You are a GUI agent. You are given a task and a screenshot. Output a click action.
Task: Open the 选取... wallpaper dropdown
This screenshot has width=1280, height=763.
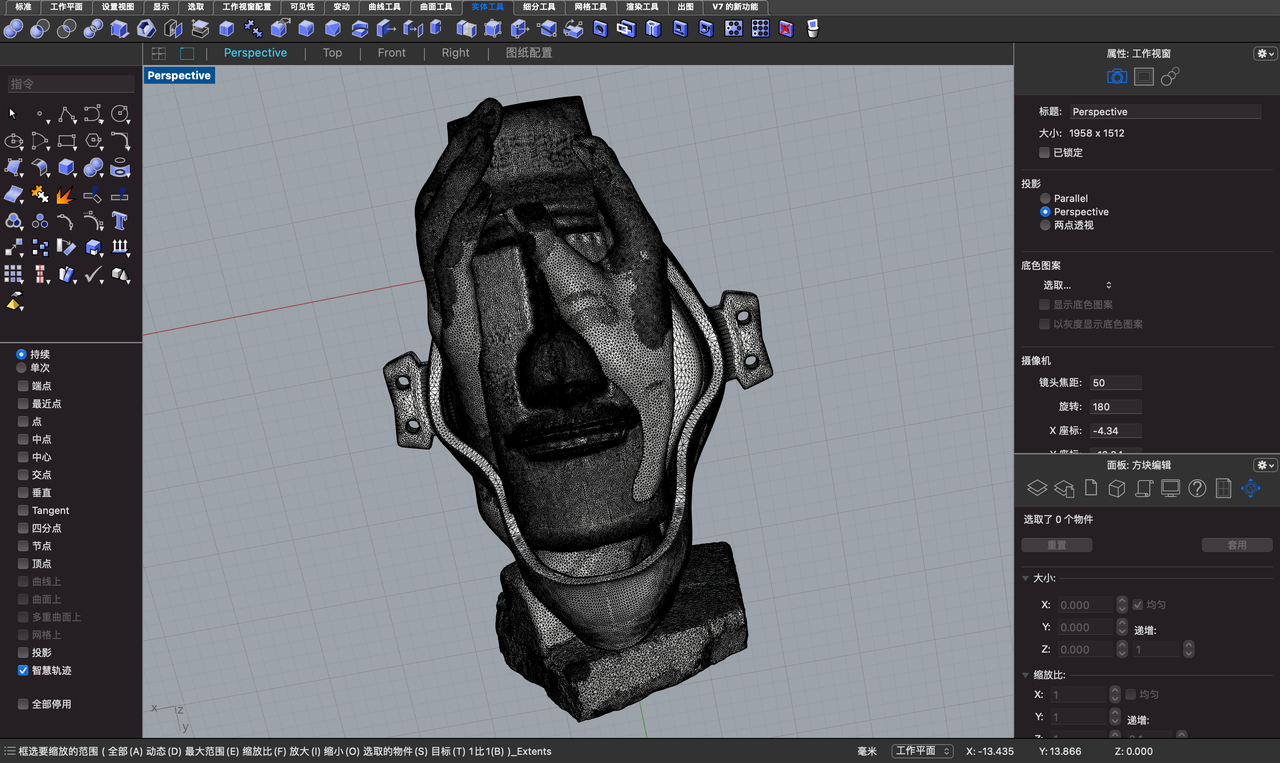pyautogui.click(x=1077, y=286)
